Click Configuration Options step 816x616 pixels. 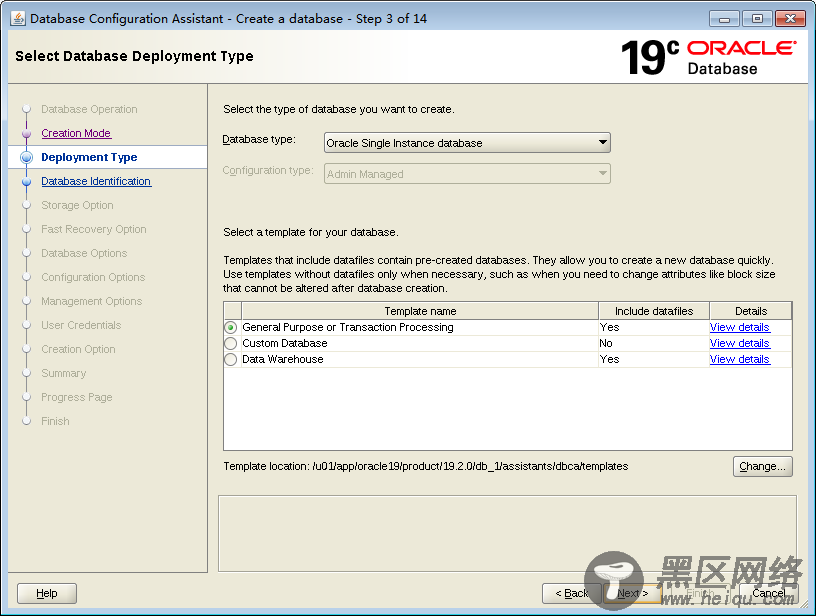[93, 277]
